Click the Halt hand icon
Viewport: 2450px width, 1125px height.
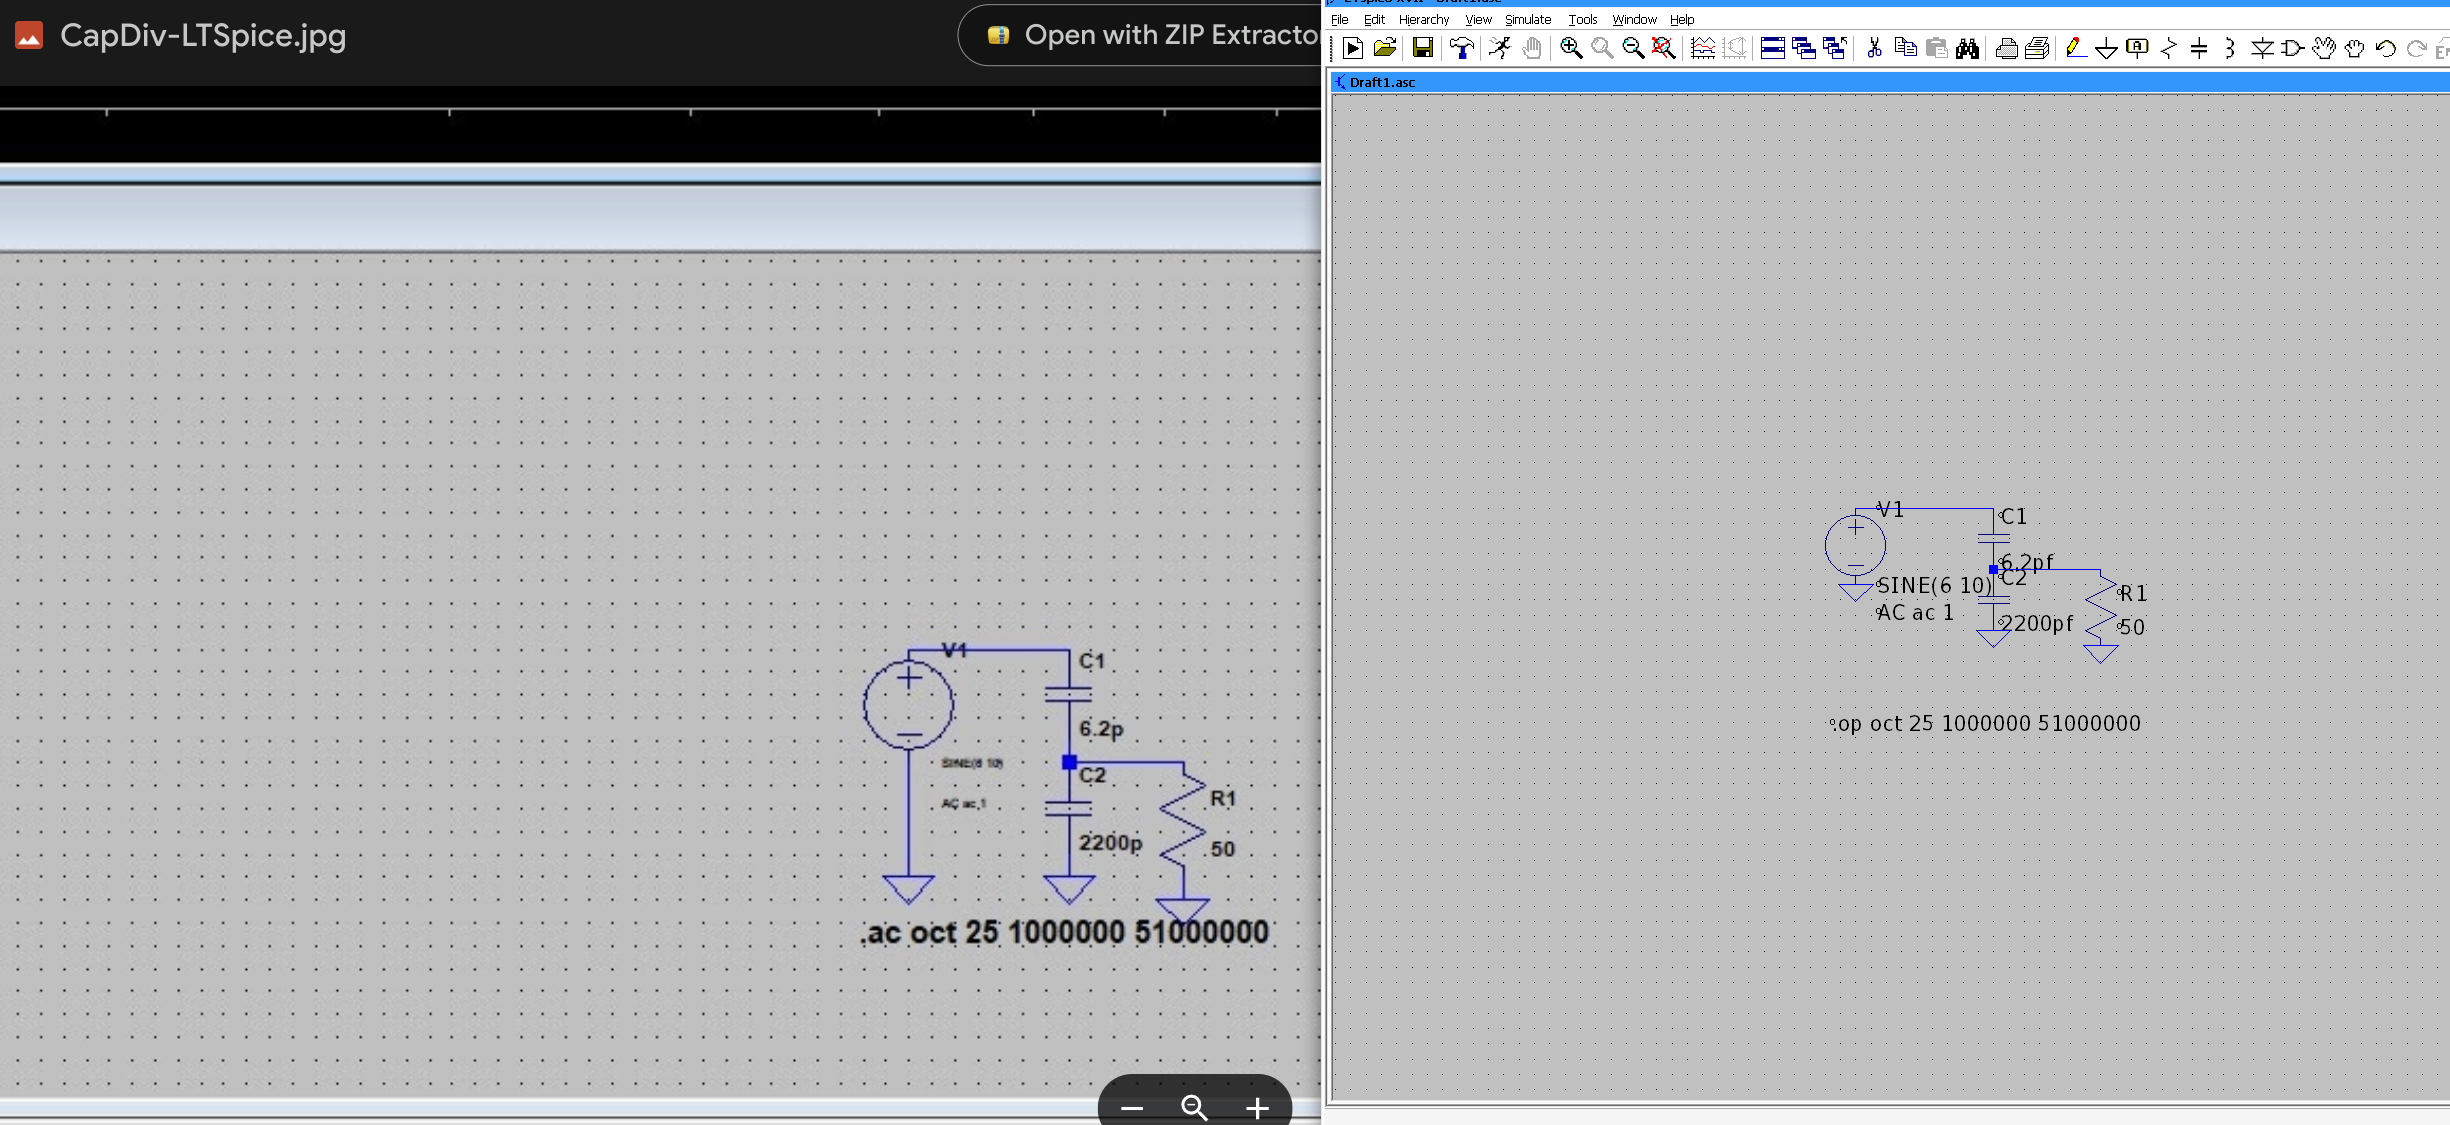pyautogui.click(x=1531, y=48)
